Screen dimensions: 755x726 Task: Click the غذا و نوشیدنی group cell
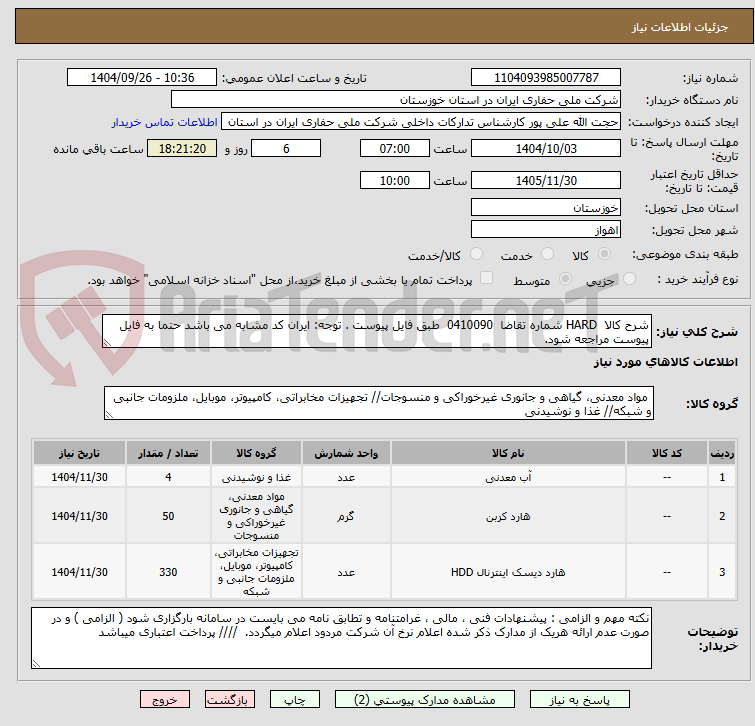pyautogui.click(x=256, y=477)
